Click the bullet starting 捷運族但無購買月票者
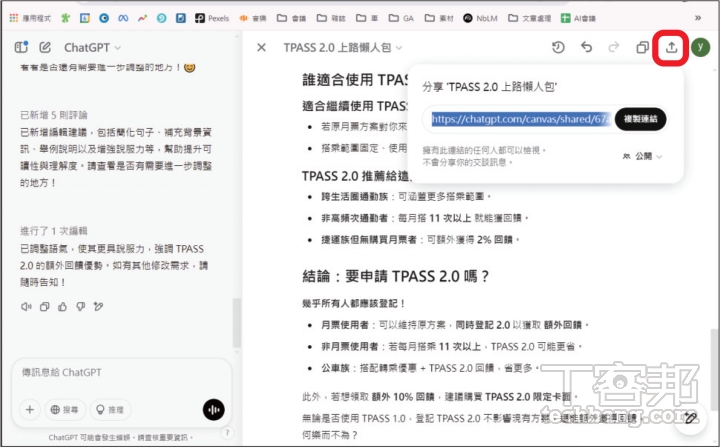Screen dimensions: 720x448 pyautogui.click(x=421, y=240)
